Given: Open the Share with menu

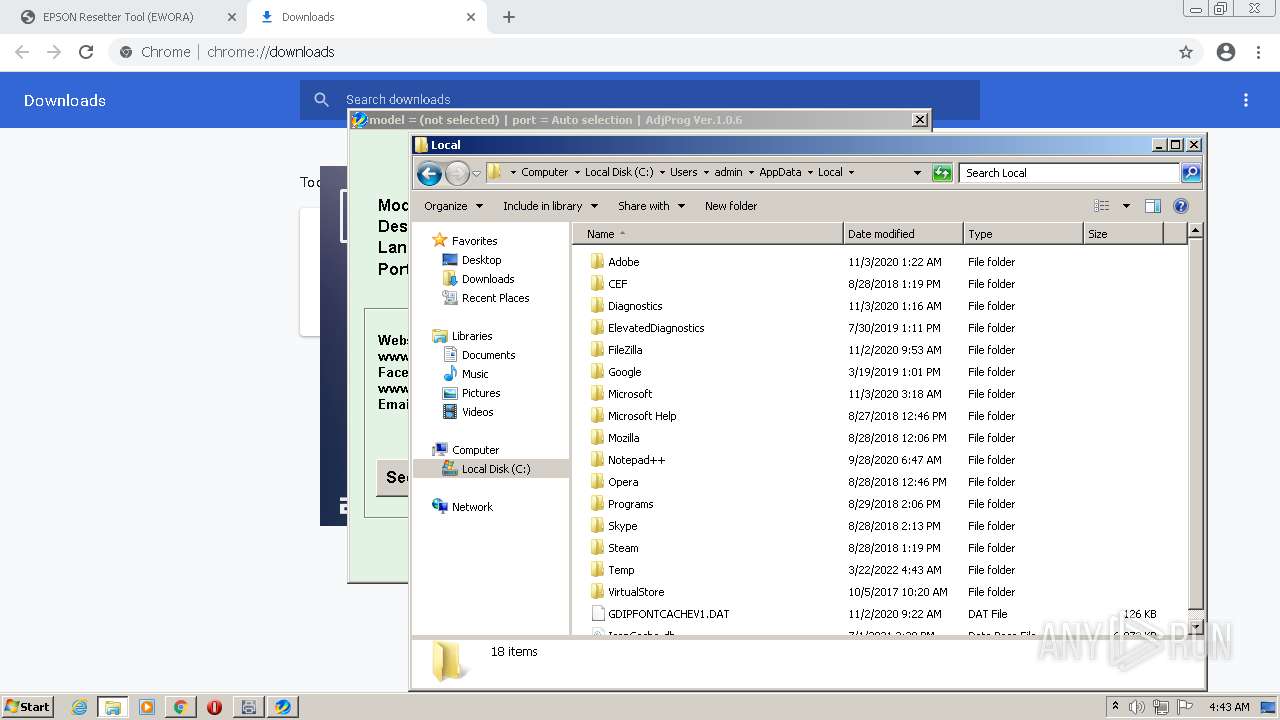Looking at the screenshot, I should click(651, 206).
